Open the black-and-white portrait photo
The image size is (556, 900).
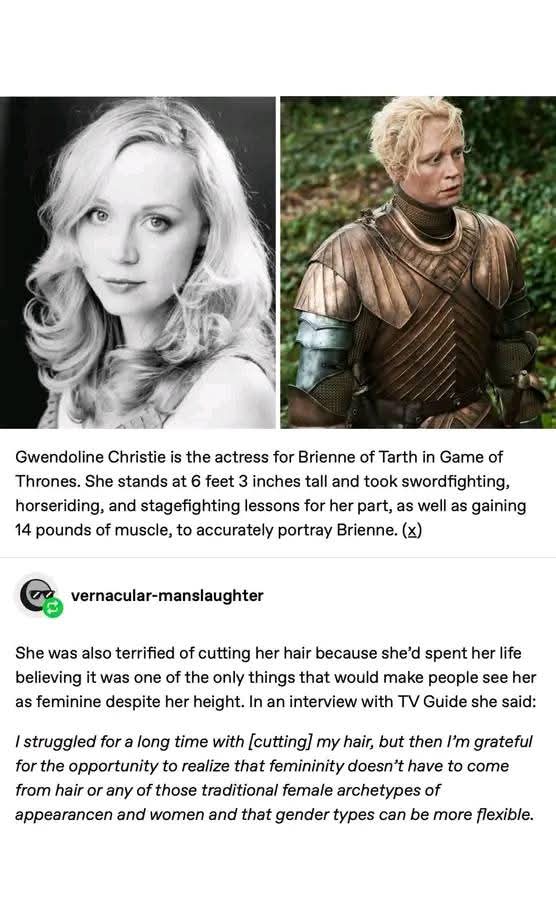tap(138, 262)
